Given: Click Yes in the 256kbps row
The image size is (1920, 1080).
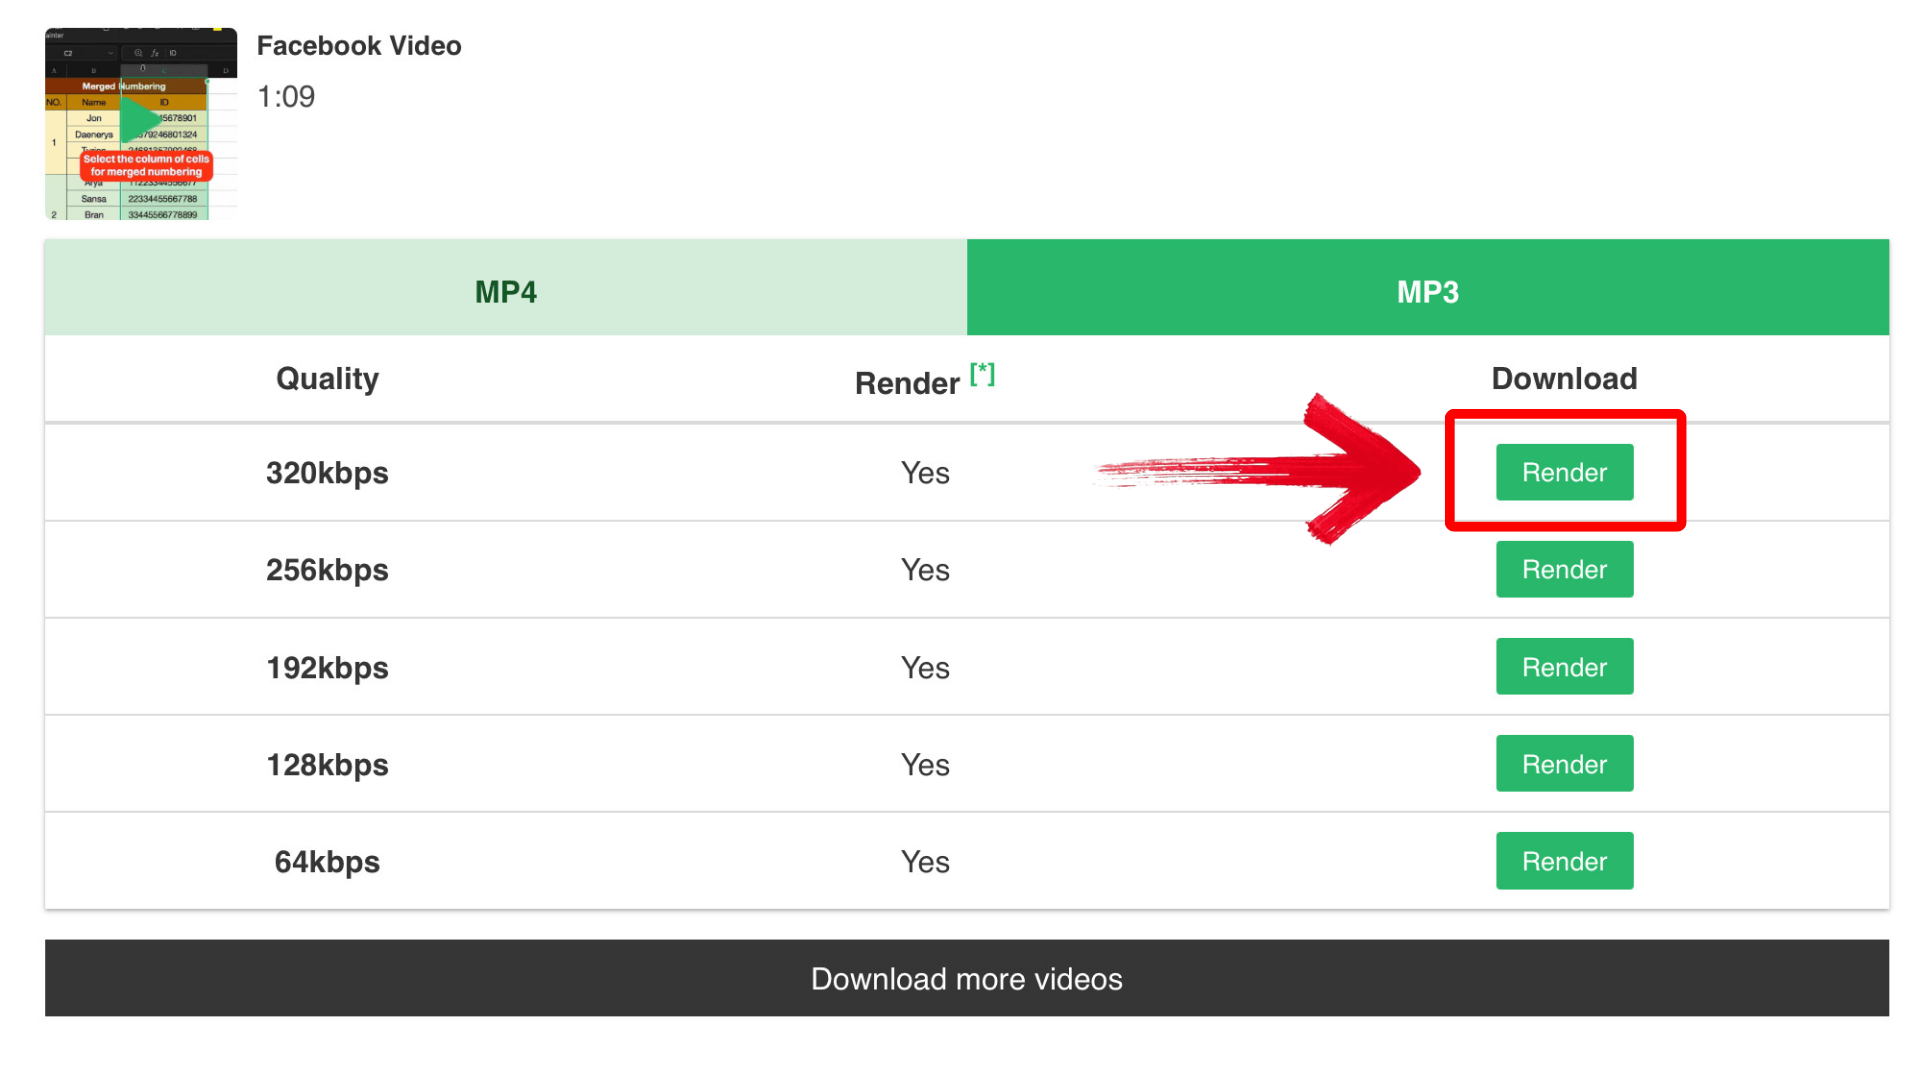Looking at the screenshot, I should 925,570.
